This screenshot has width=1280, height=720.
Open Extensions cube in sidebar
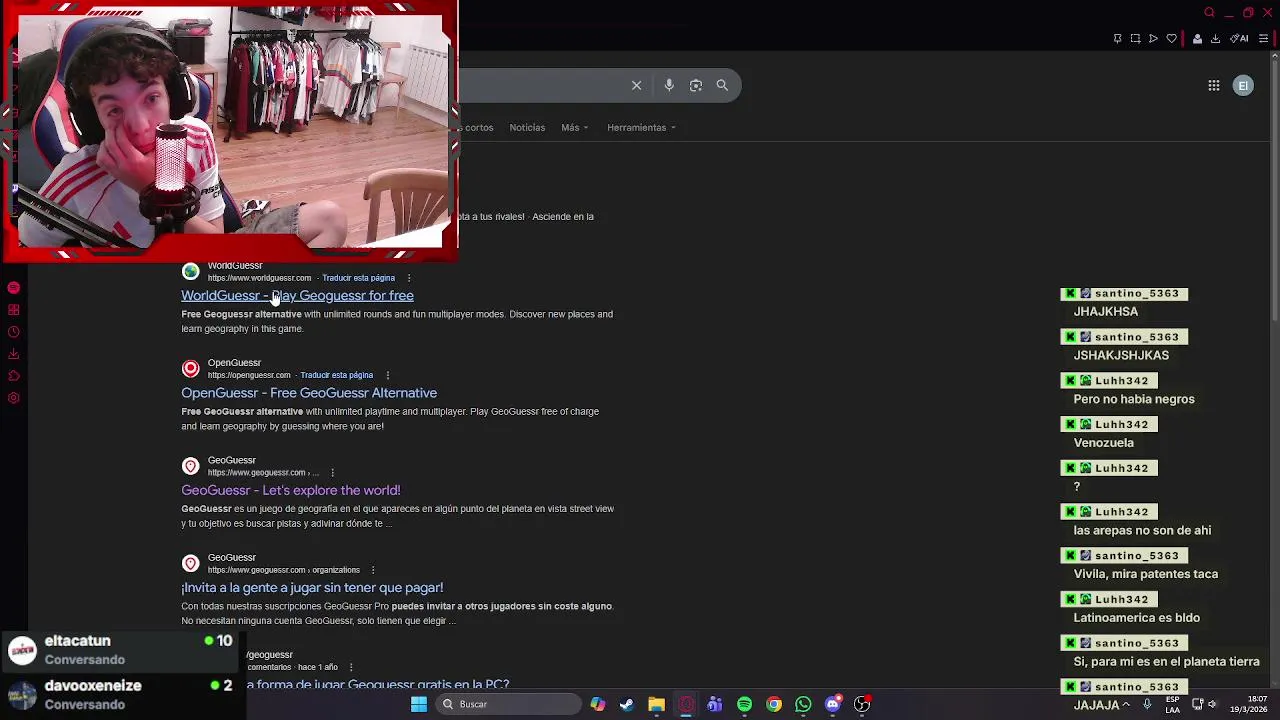[14, 376]
